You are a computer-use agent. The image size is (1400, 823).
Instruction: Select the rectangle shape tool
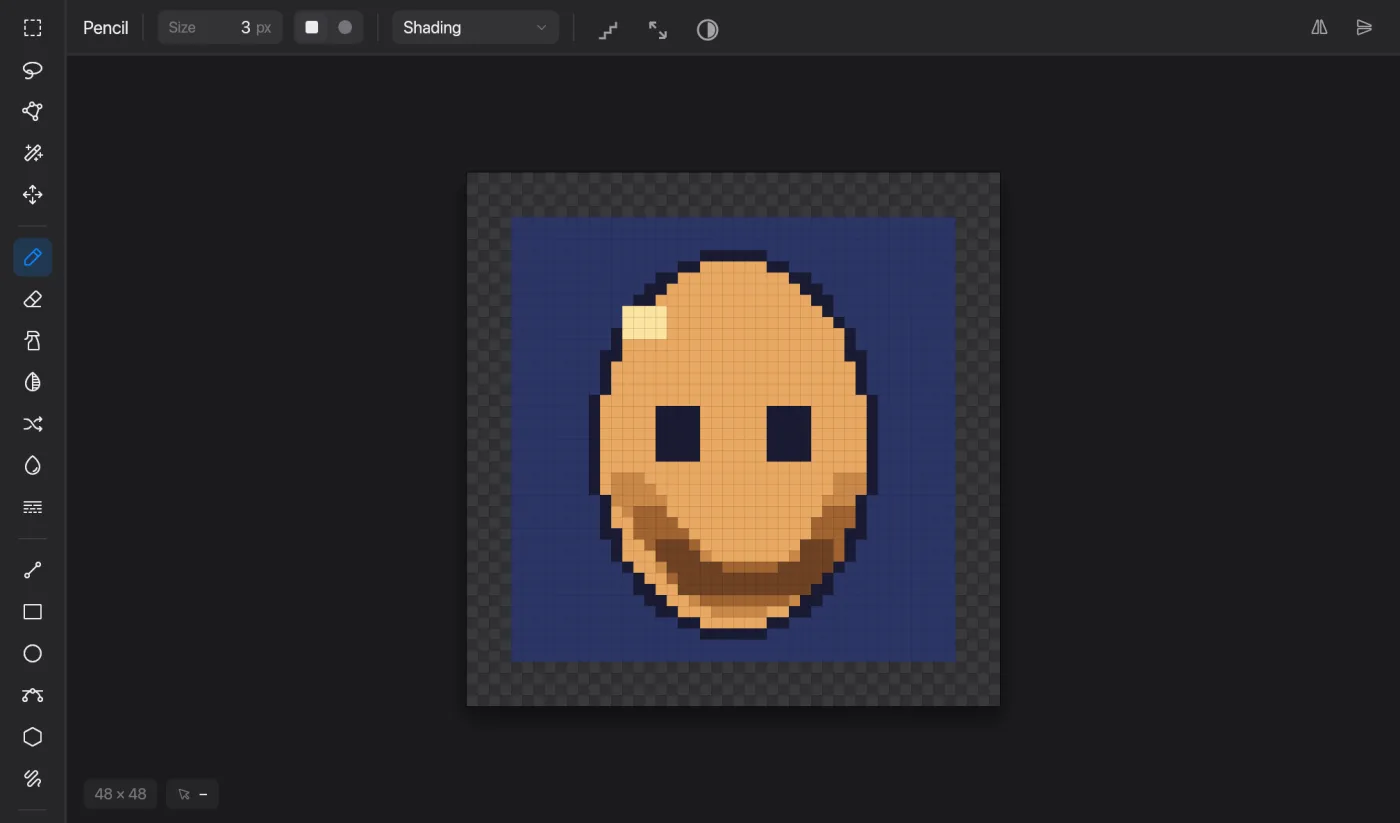click(x=33, y=612)
